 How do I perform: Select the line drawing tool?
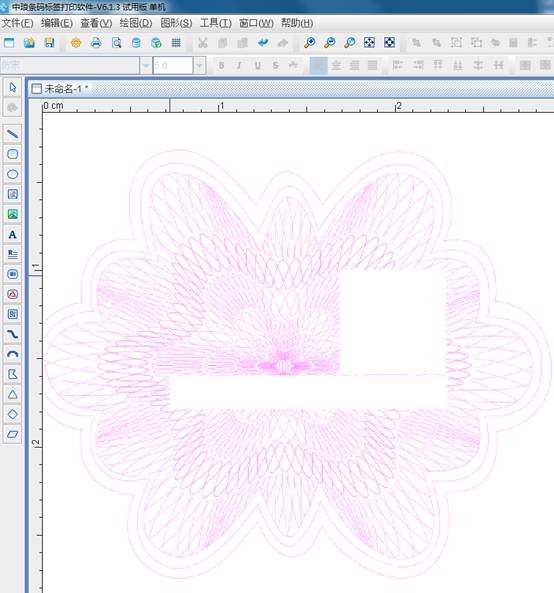[12, 134]
